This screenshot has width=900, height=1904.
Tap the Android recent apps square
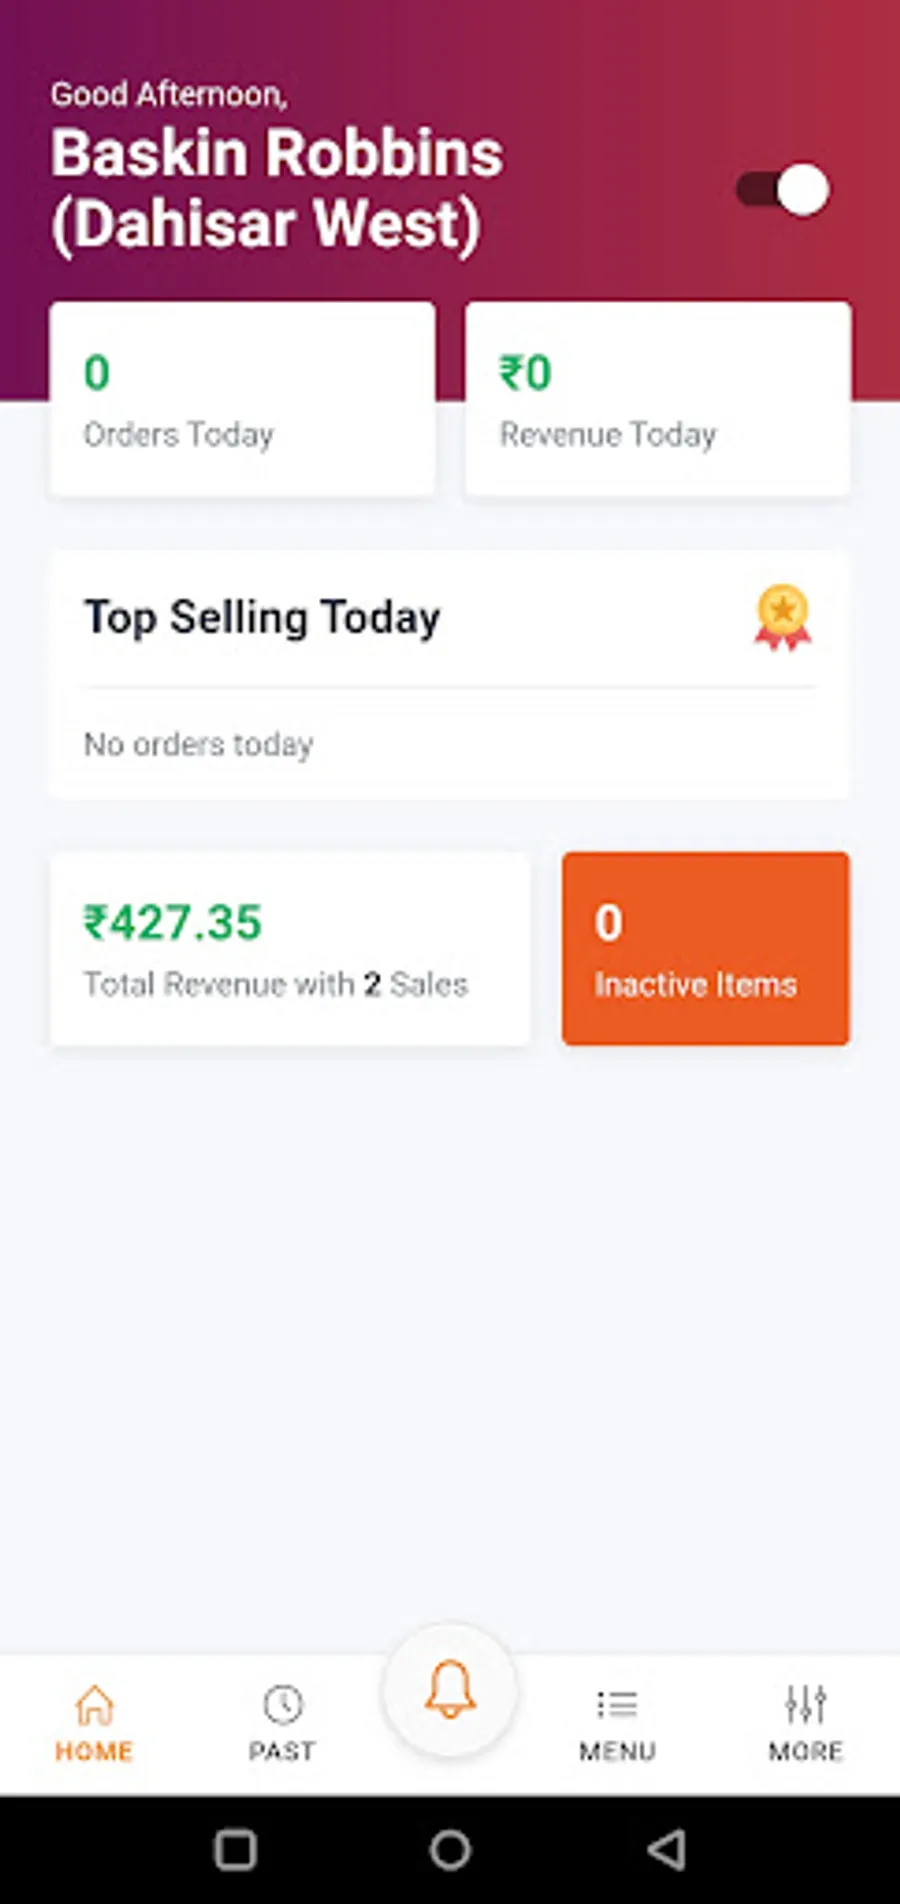(x=236, y=1850)
